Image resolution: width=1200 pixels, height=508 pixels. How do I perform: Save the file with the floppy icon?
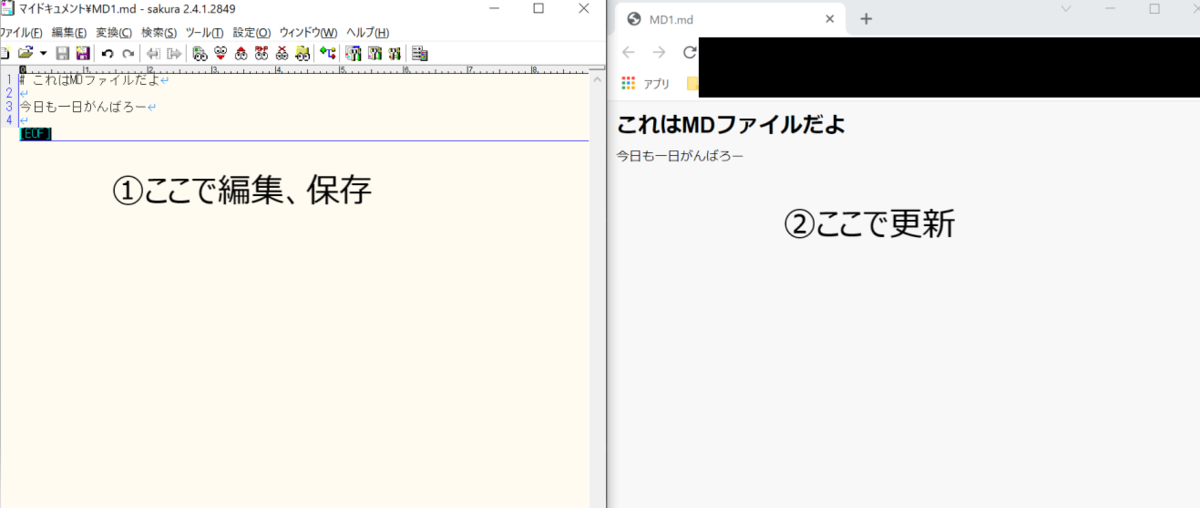[62, 53]
